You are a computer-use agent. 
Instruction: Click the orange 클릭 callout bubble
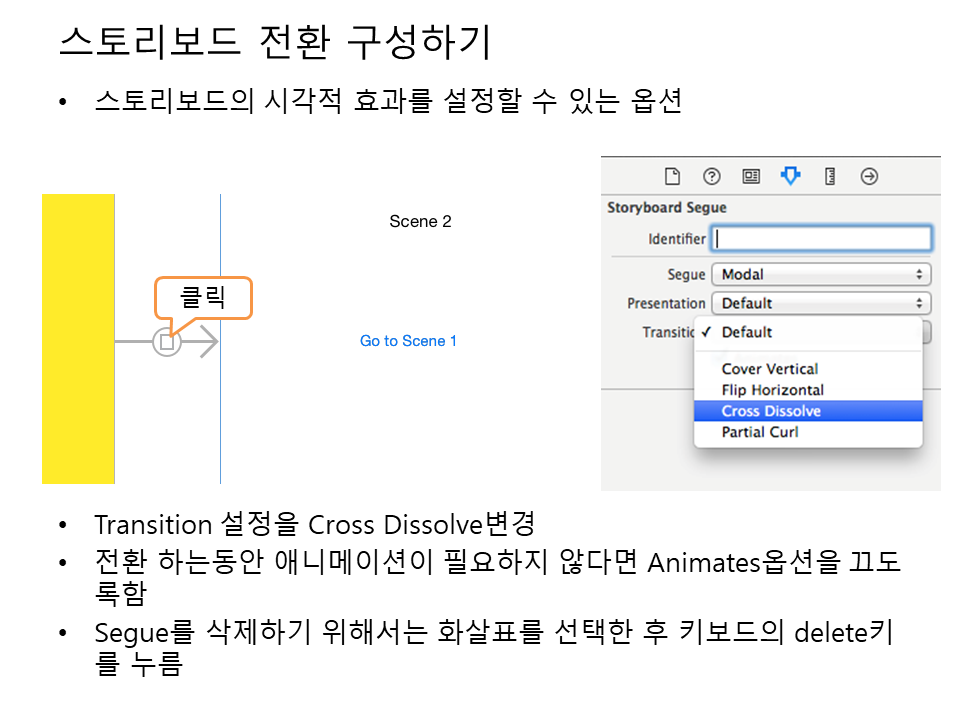point(203,297)
